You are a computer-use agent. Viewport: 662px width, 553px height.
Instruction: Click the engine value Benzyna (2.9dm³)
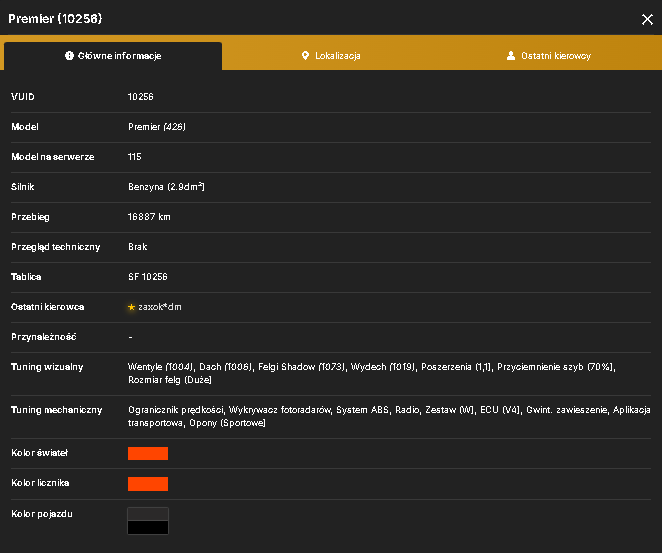click(166, 187)
